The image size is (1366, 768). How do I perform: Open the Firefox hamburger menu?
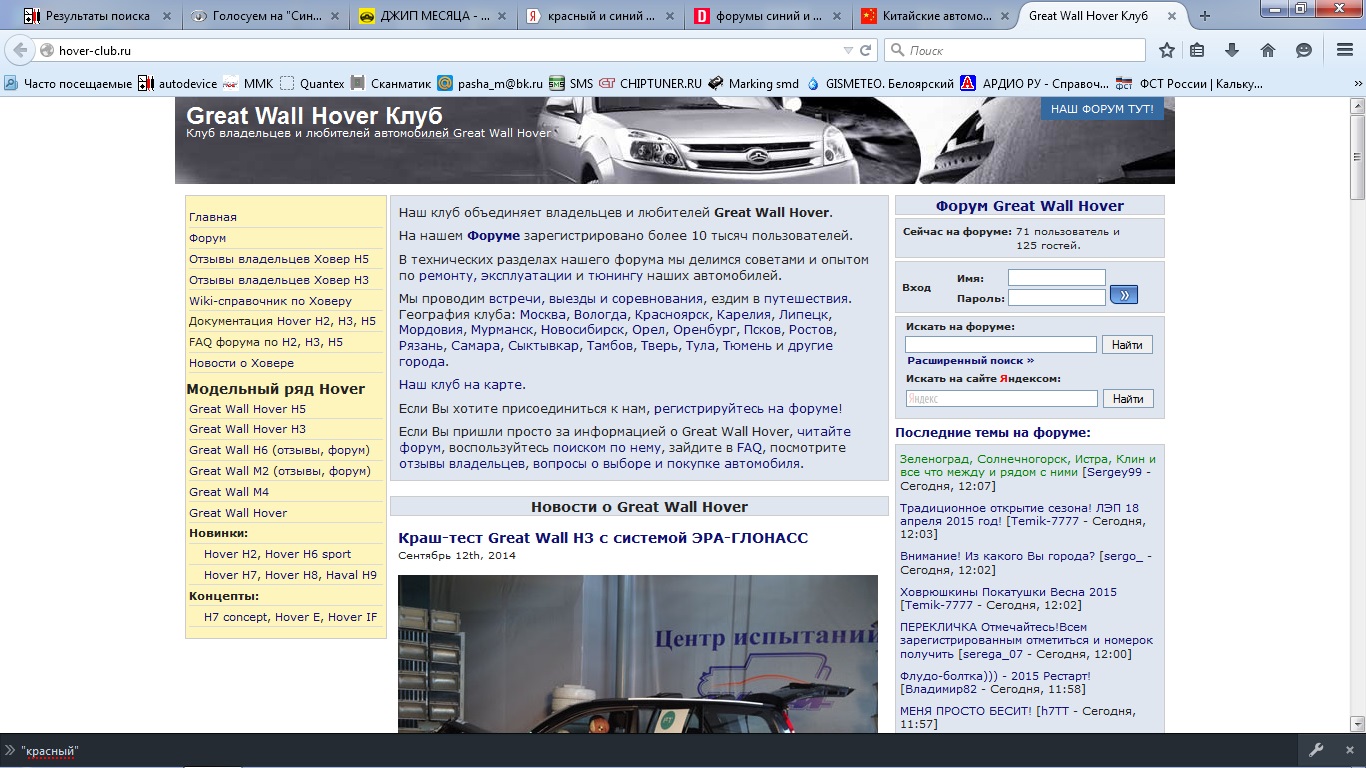click(1345, 50)
